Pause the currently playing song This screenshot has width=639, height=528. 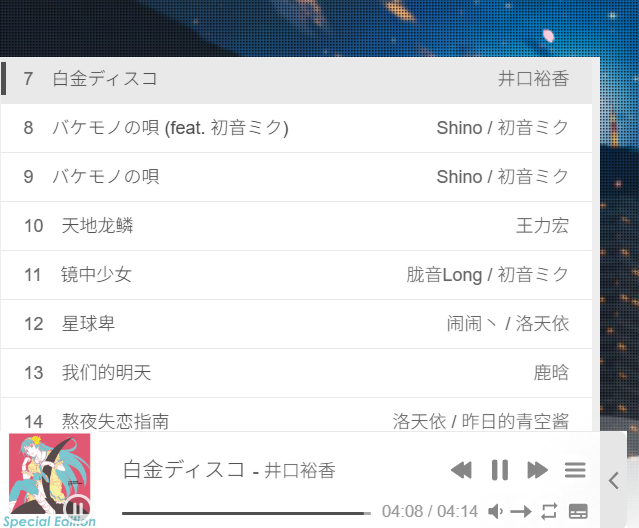[500, 470]
